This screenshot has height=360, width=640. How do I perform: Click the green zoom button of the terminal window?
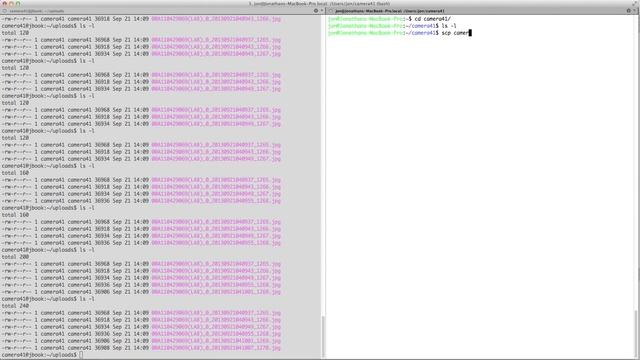tap(18, 4)
